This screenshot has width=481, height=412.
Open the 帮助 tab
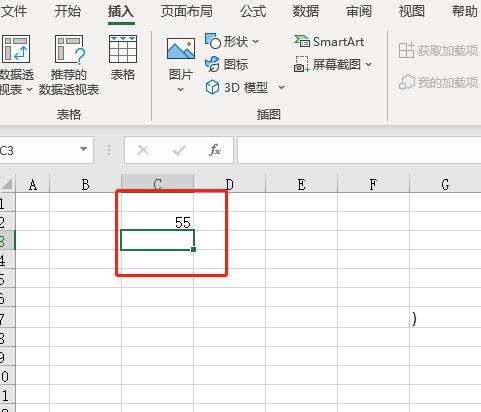(465, 12)
